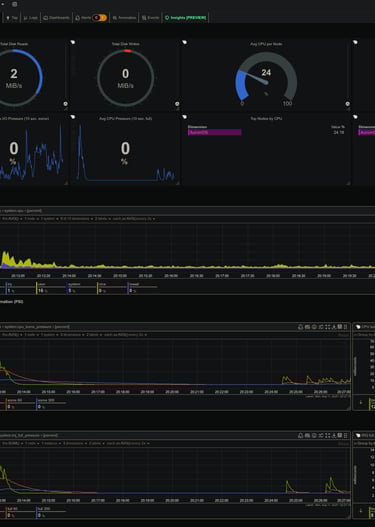The width and height of the screenshot is (375, 527).
Task: Open the 2 labels dropdown in cpu_some_pressure chart
Action: click(x=94, y=335)
